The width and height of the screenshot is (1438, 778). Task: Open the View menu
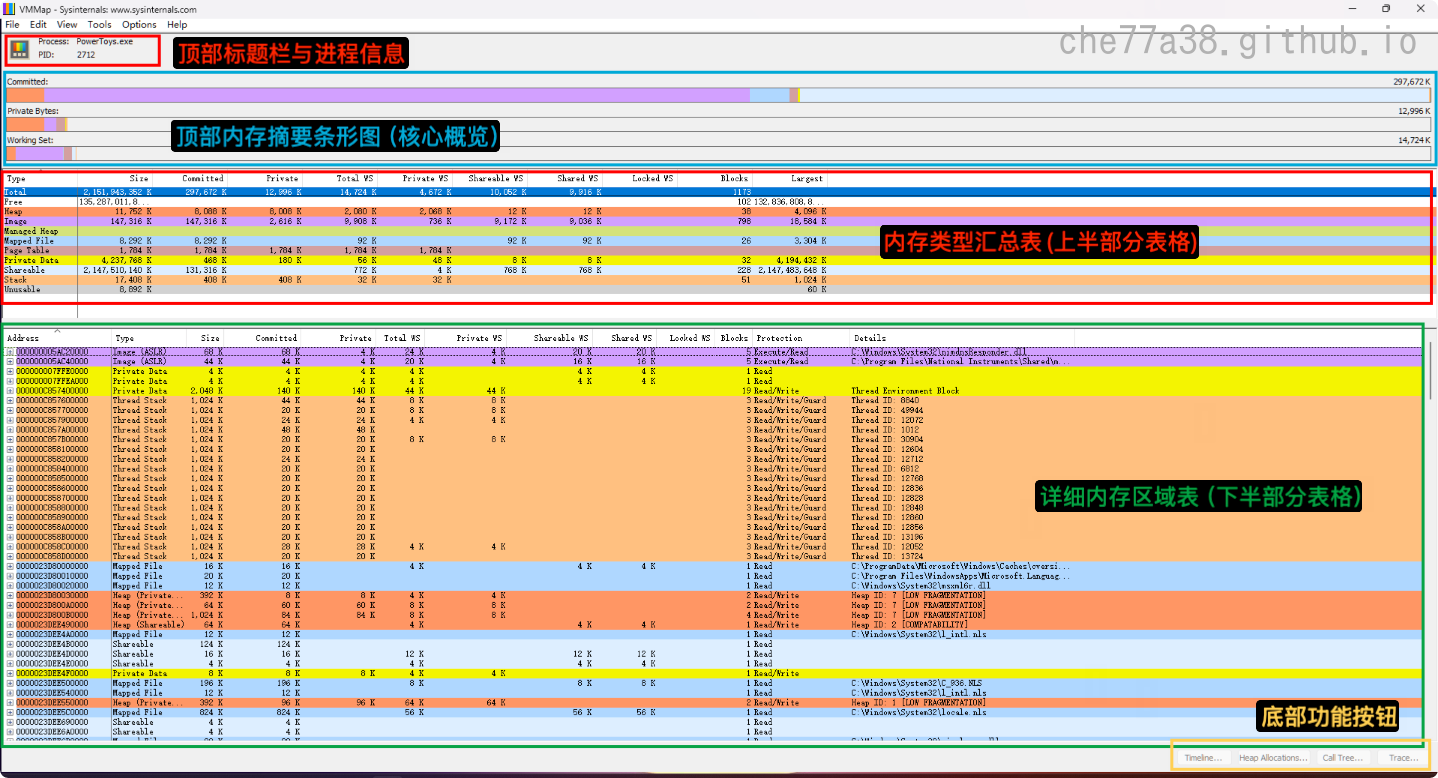click(67, 24)
